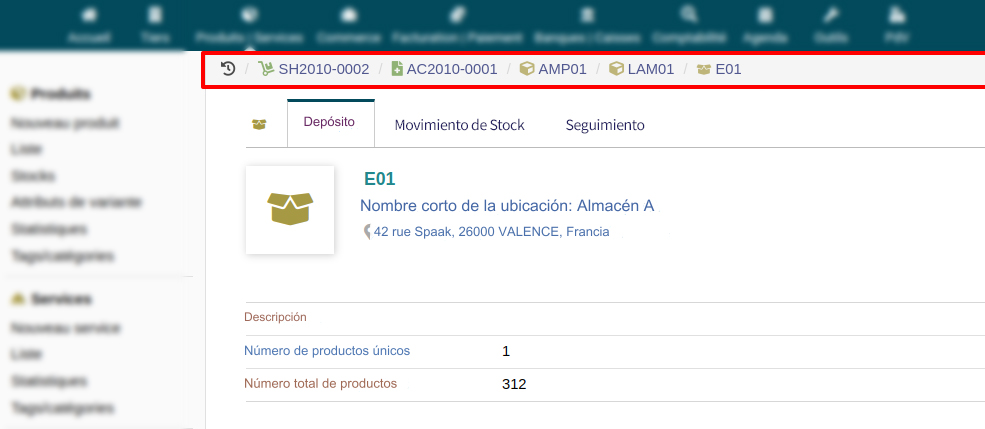Click the warehouse icon left of the Depósito tab
Screen dimensions: 985x429
(259, 124)
